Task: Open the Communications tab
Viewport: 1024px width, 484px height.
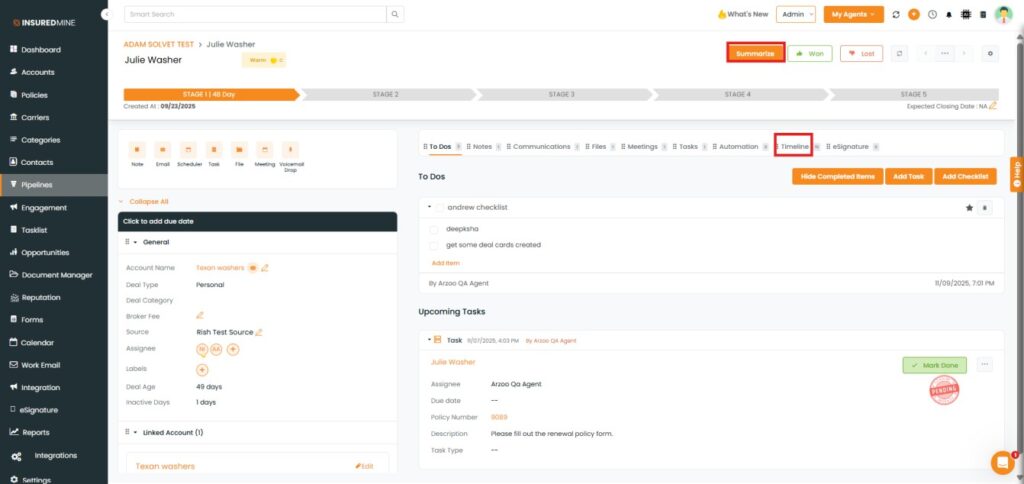Action: [541, 146]
